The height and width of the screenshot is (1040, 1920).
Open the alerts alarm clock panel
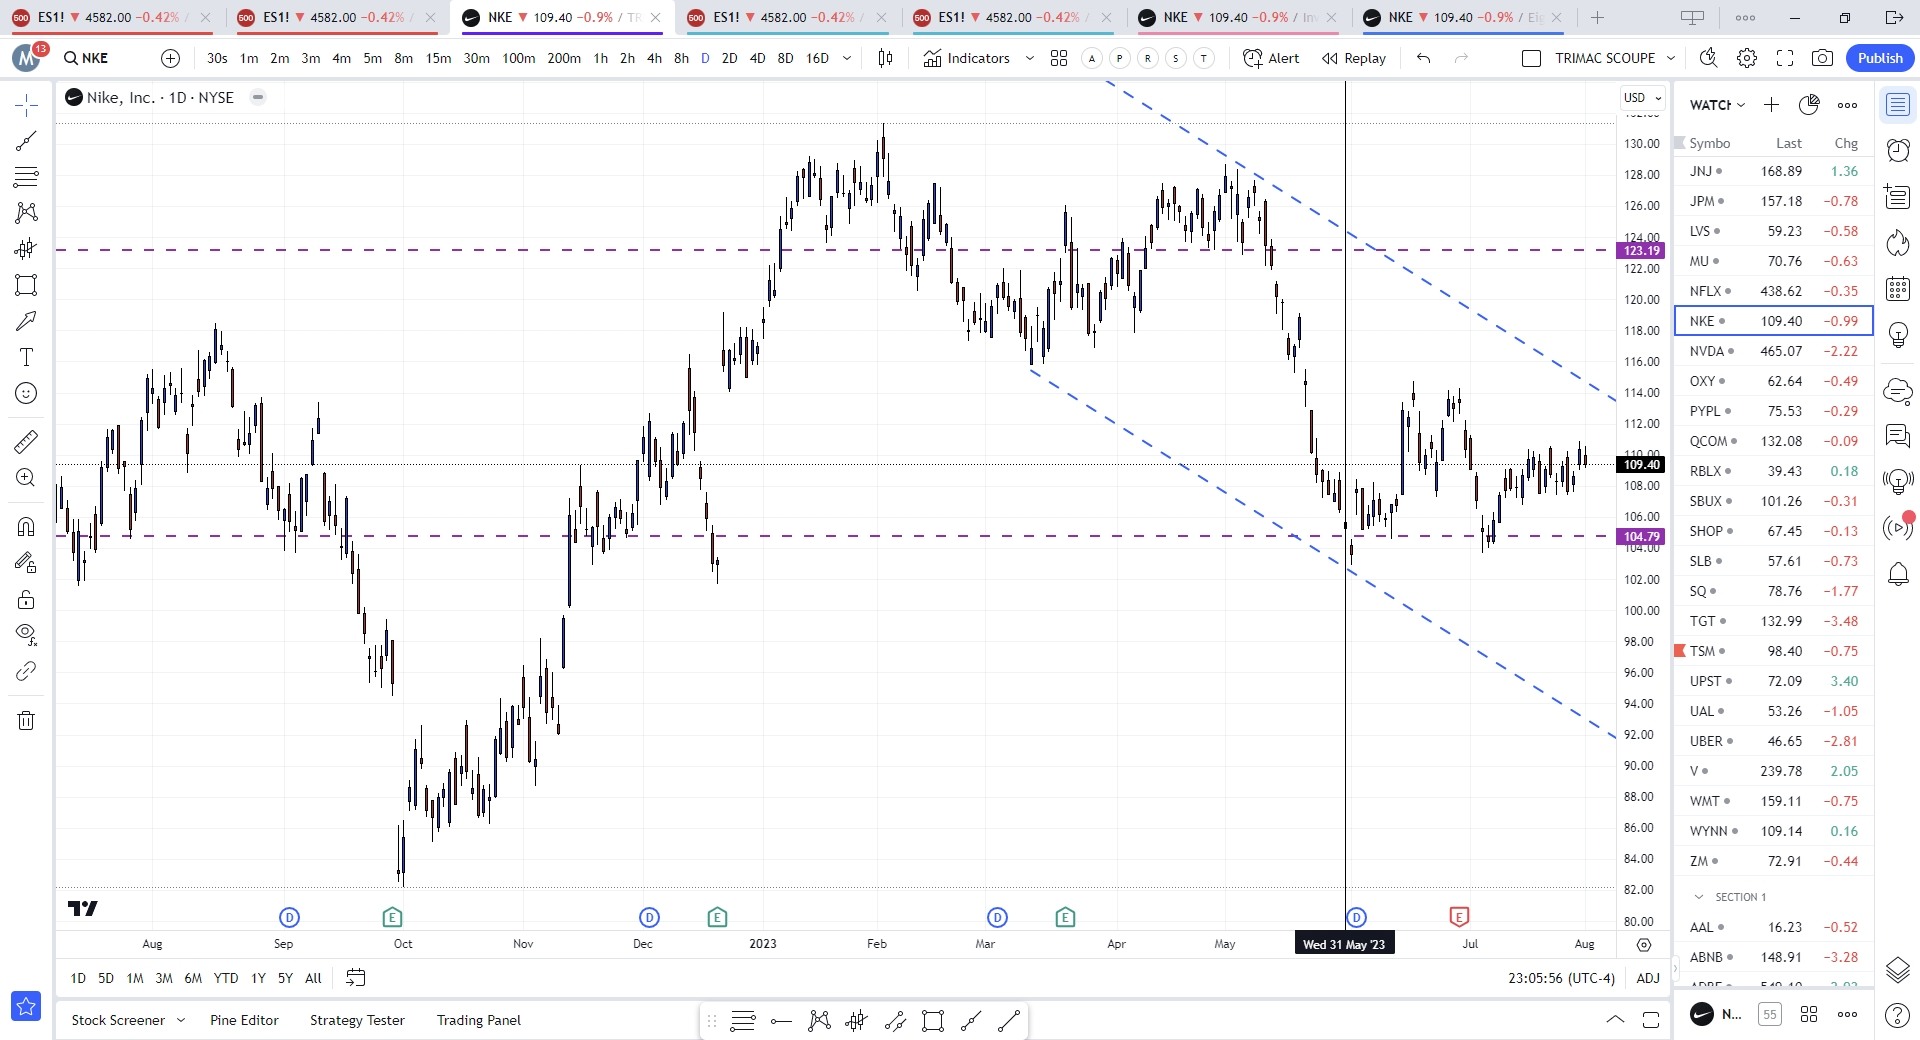1898,150
